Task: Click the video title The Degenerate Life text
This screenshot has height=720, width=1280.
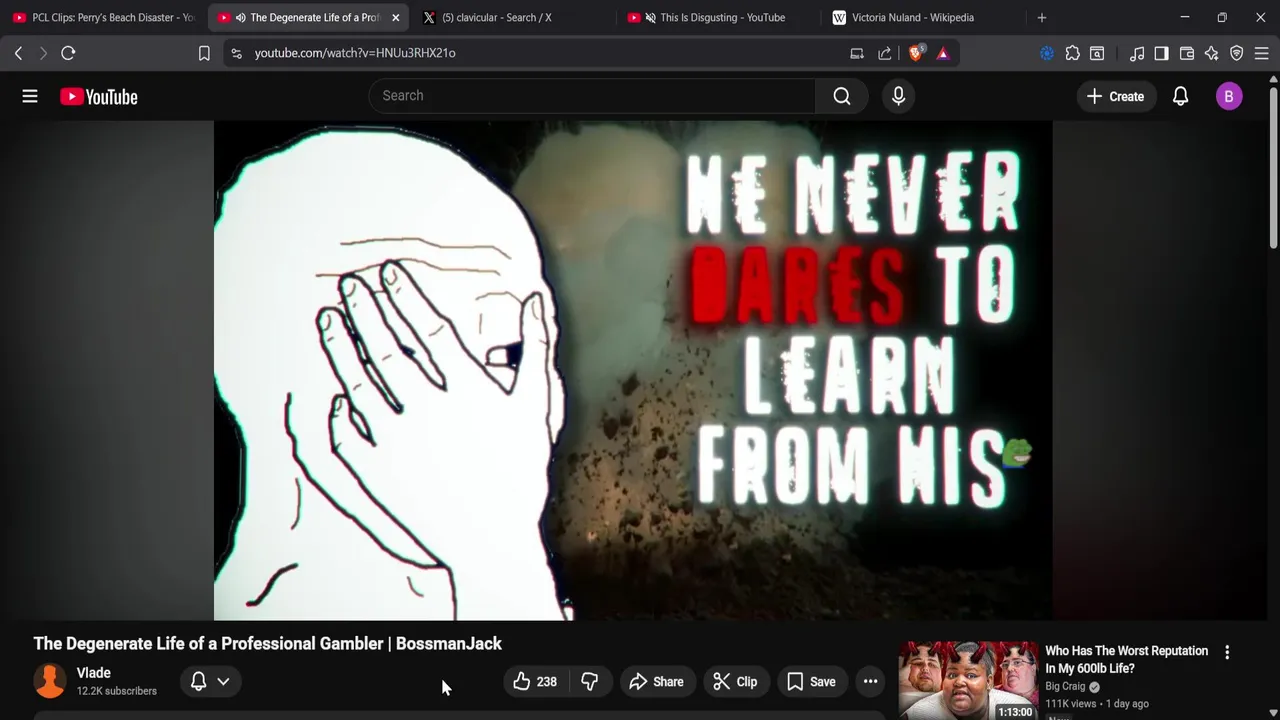Action: point(267,643)
